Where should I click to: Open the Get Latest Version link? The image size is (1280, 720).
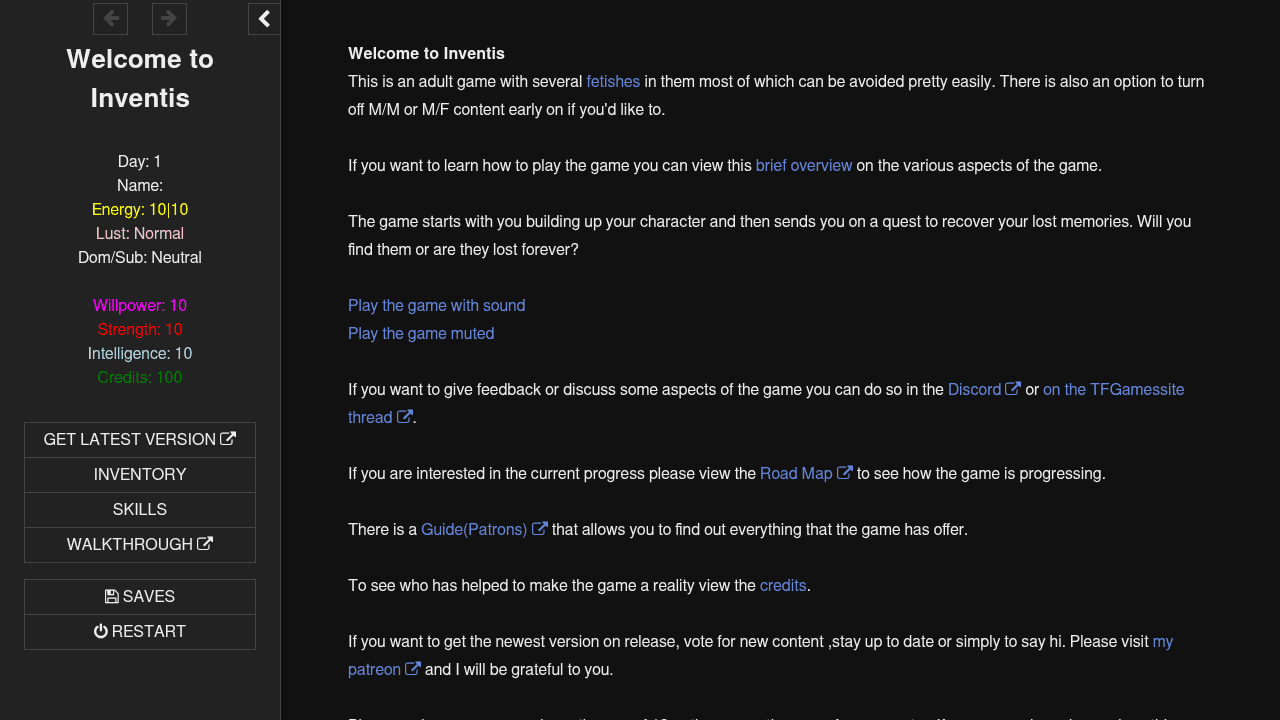point(140,440)
